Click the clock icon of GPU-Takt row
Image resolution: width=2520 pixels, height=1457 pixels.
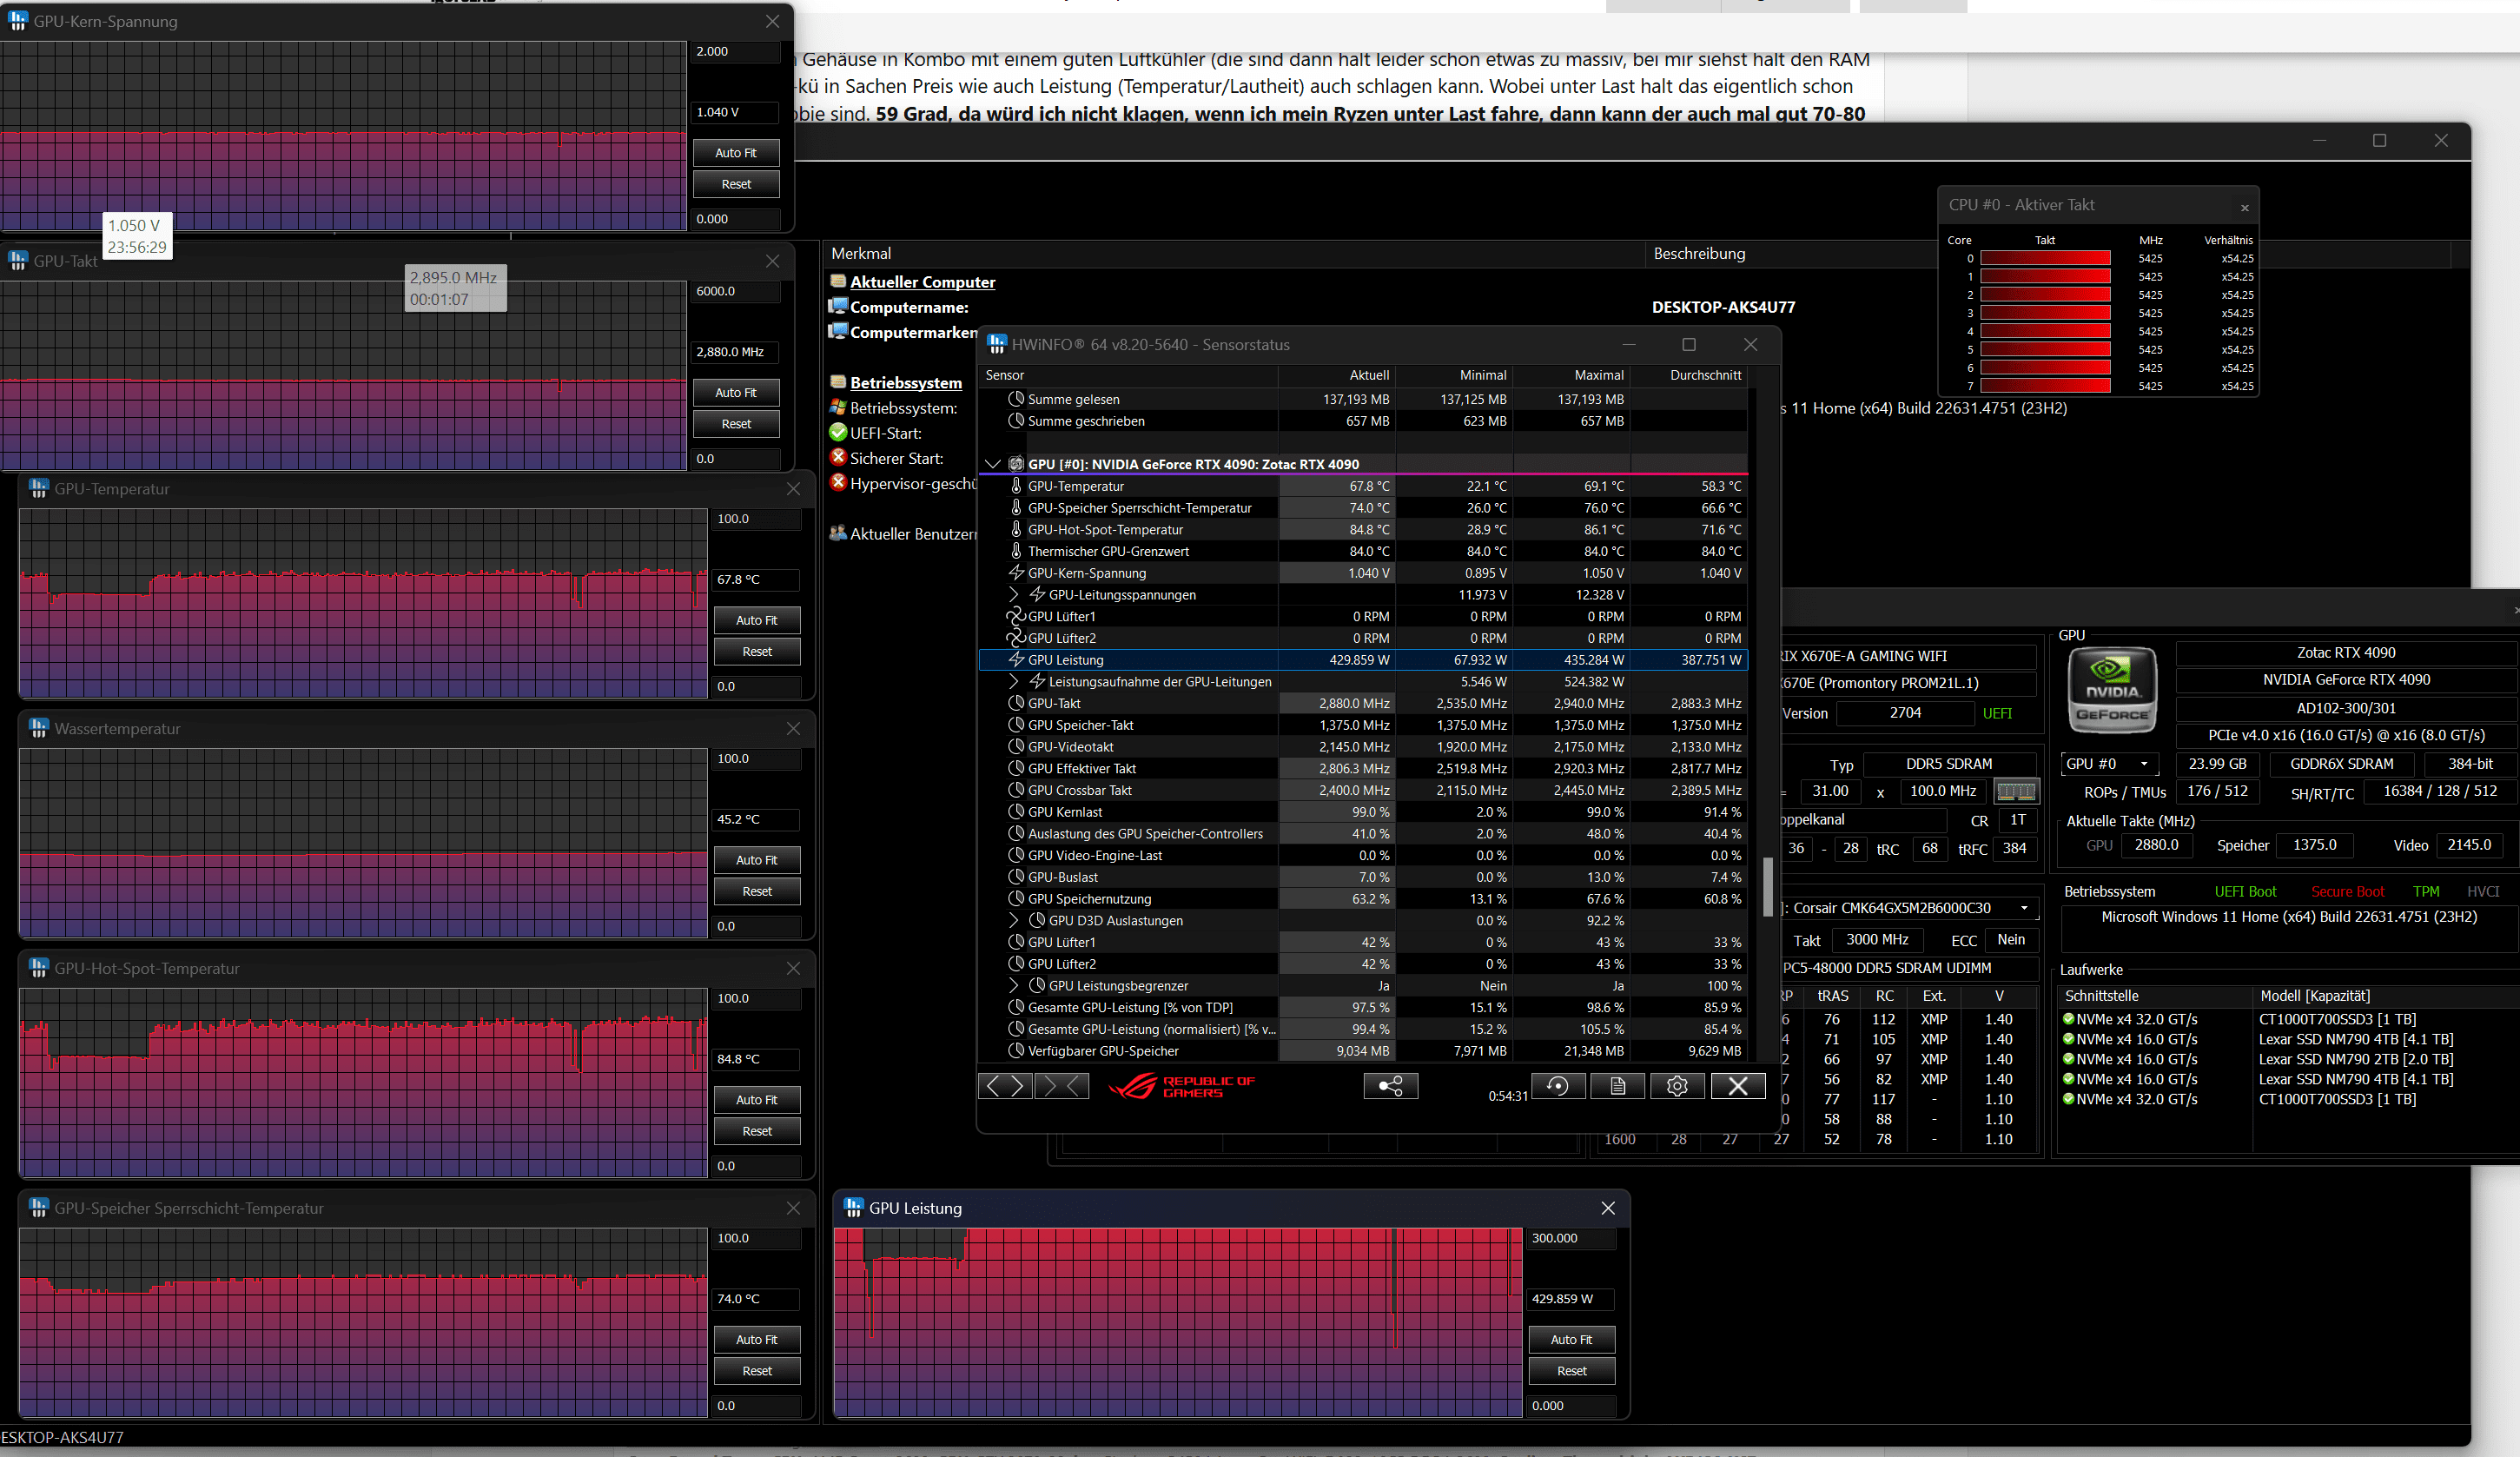(1016, 703)
